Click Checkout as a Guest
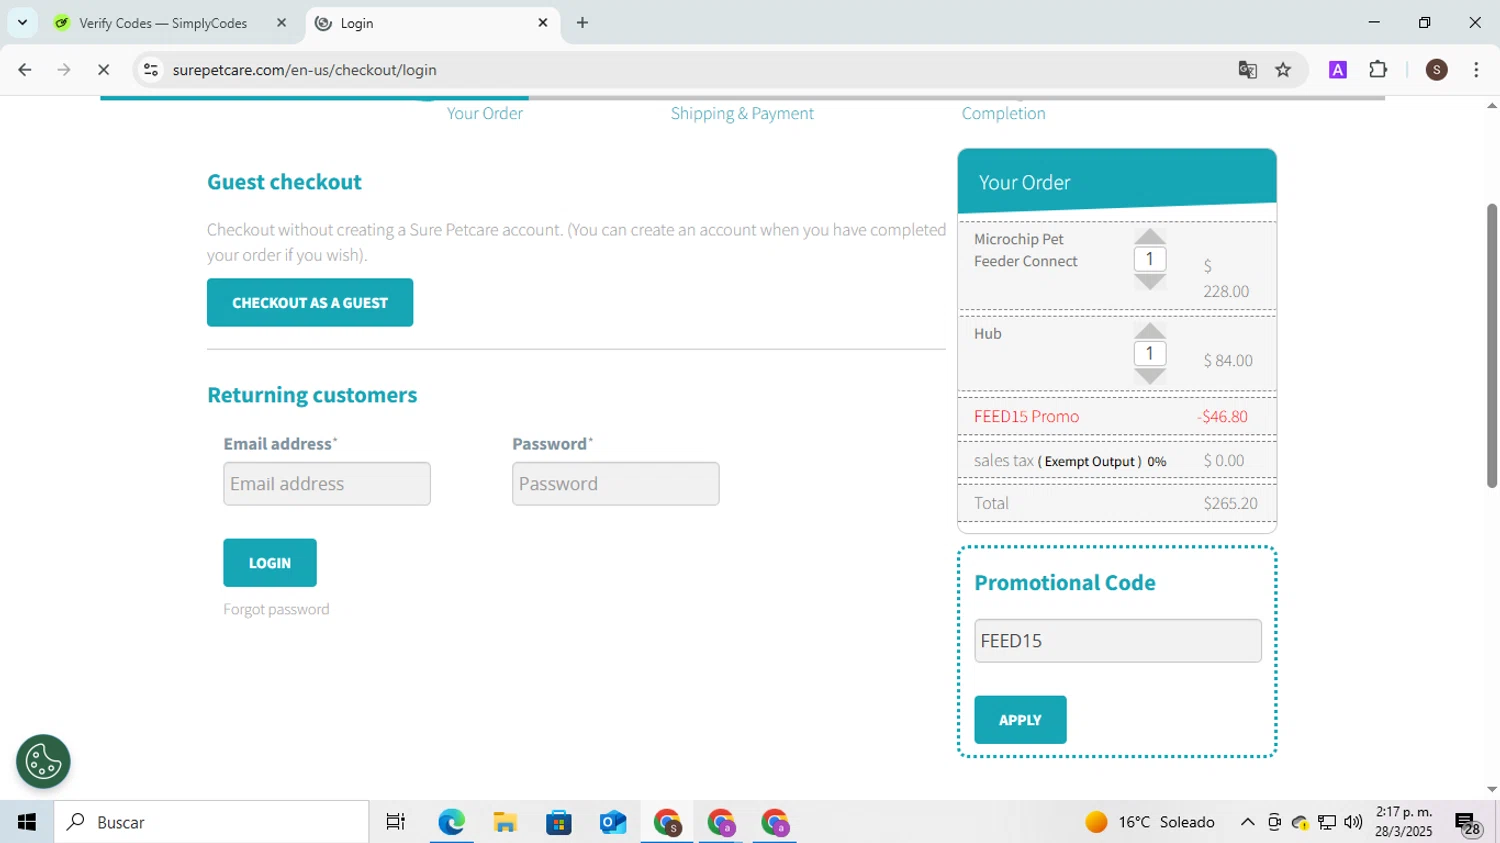This screenshot has width=1500, height=843. [310, 302]
